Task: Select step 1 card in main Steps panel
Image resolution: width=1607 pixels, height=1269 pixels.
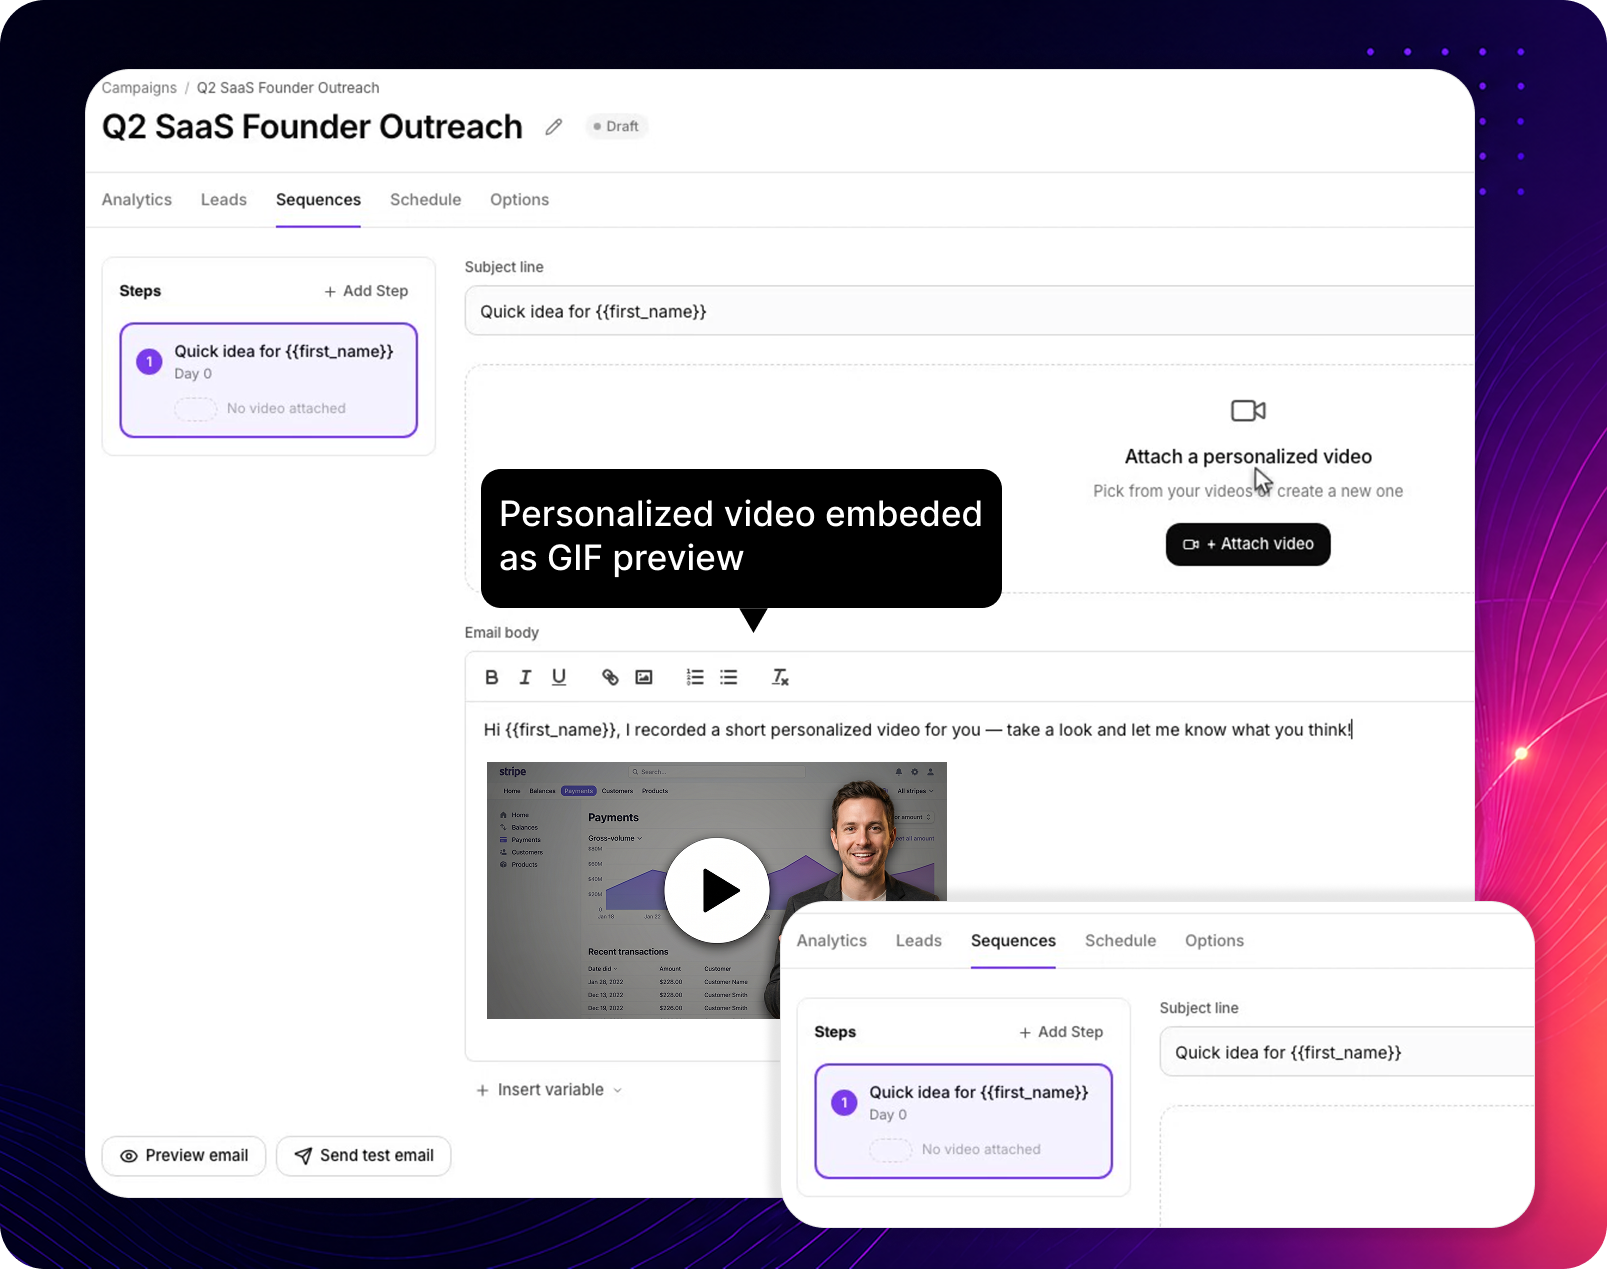Action: tap(269, 380)
